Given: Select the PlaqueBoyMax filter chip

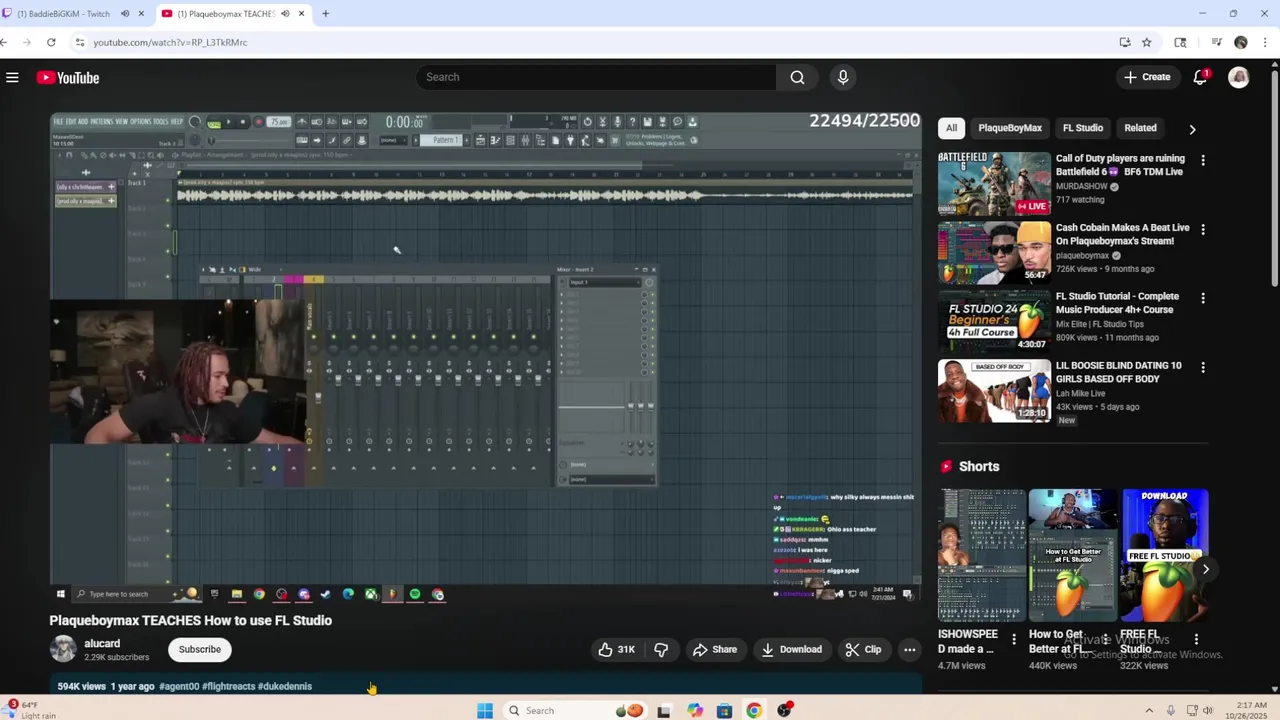Looking at the screenshot, I should pyautogui.click(x=1010, y=128).
